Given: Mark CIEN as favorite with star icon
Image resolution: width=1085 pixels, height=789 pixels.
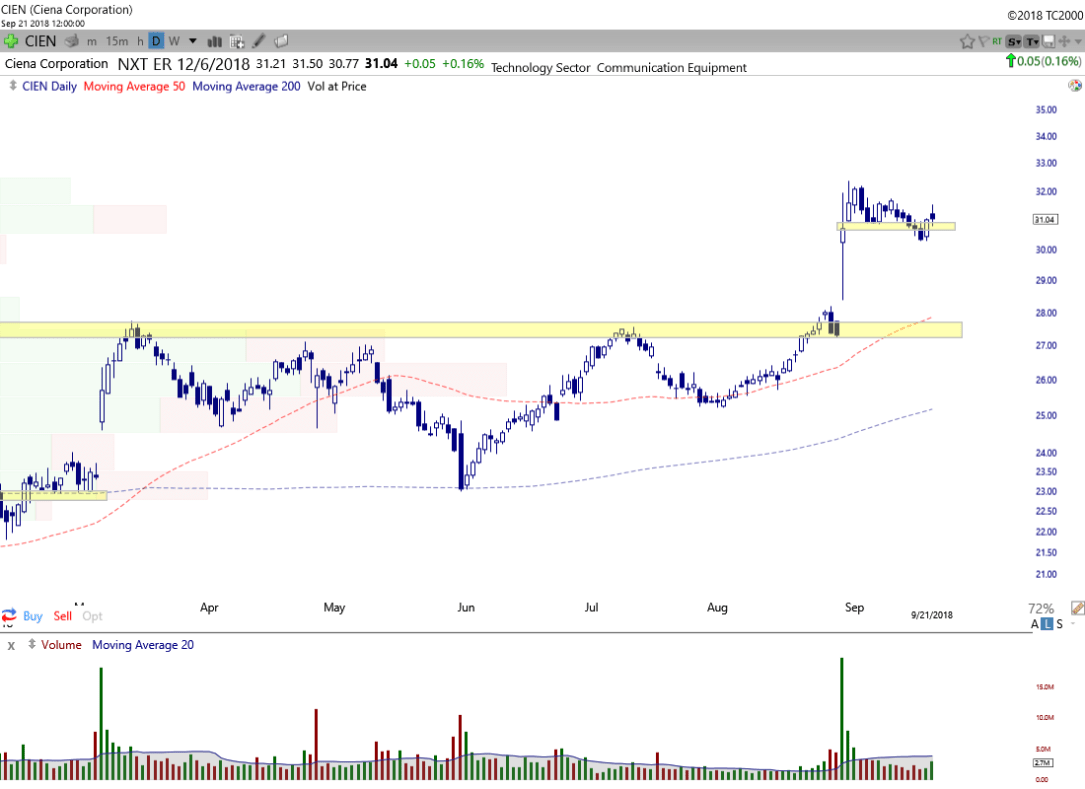Looking at the screenshot, I should [x=967, y=41].
